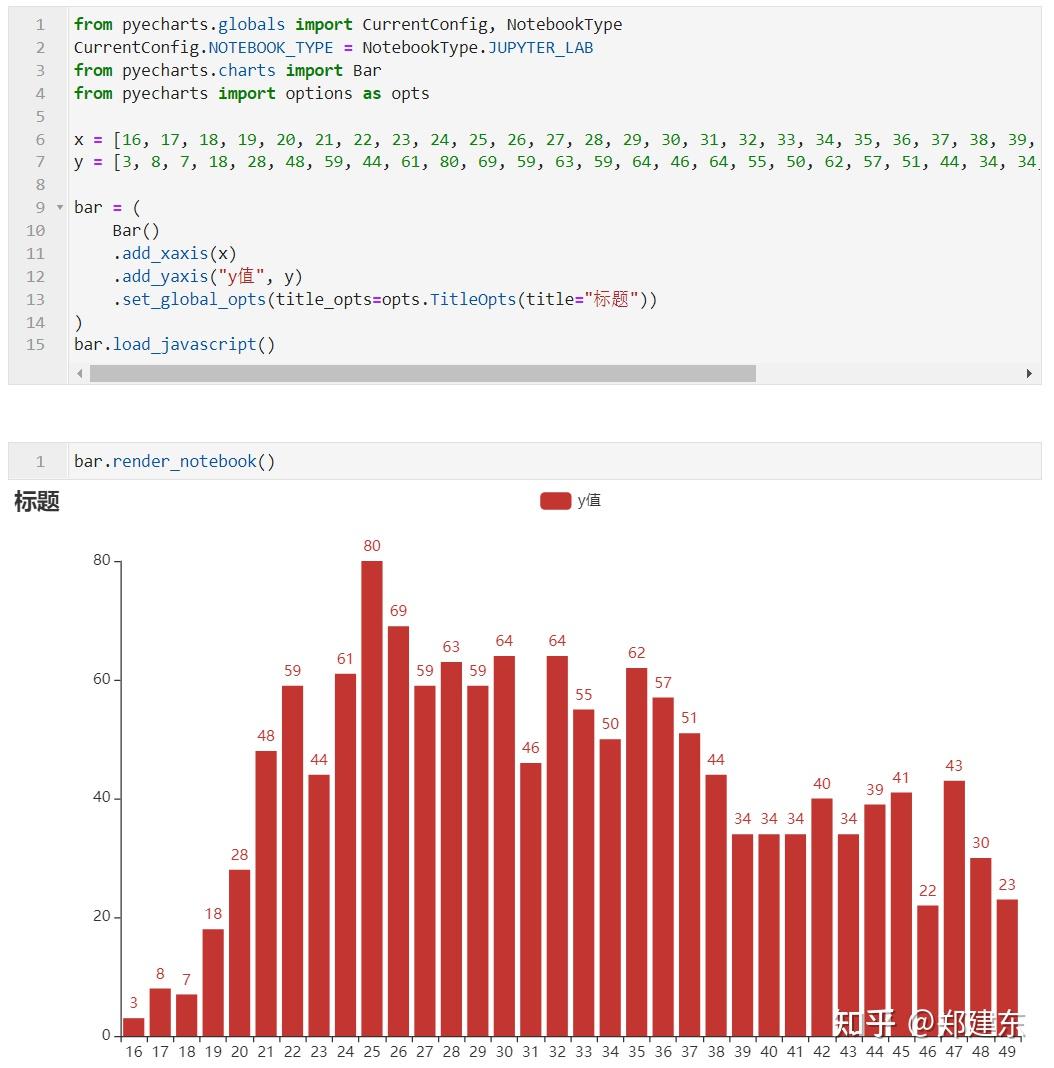Click the bar labeled 41
Image resolution: width=1054 pixels, height=1068 pixels.
click(901, 914)
